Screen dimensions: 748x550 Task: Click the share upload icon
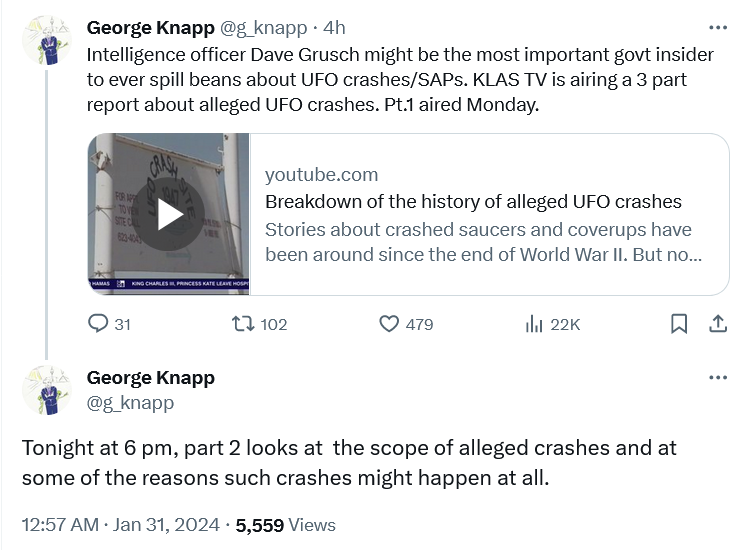[717, 324]
